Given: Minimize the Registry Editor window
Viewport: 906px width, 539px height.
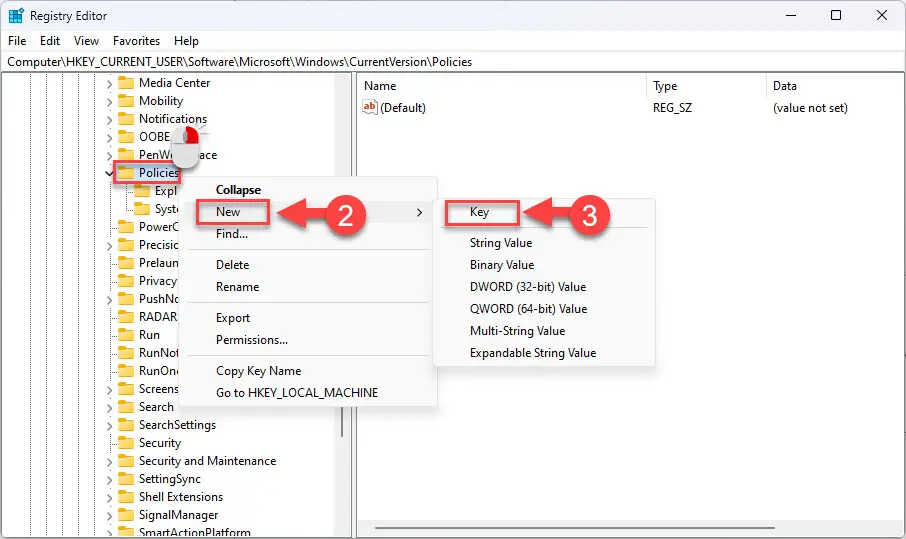Looking at the screenshot, I should tap(791, 15).
